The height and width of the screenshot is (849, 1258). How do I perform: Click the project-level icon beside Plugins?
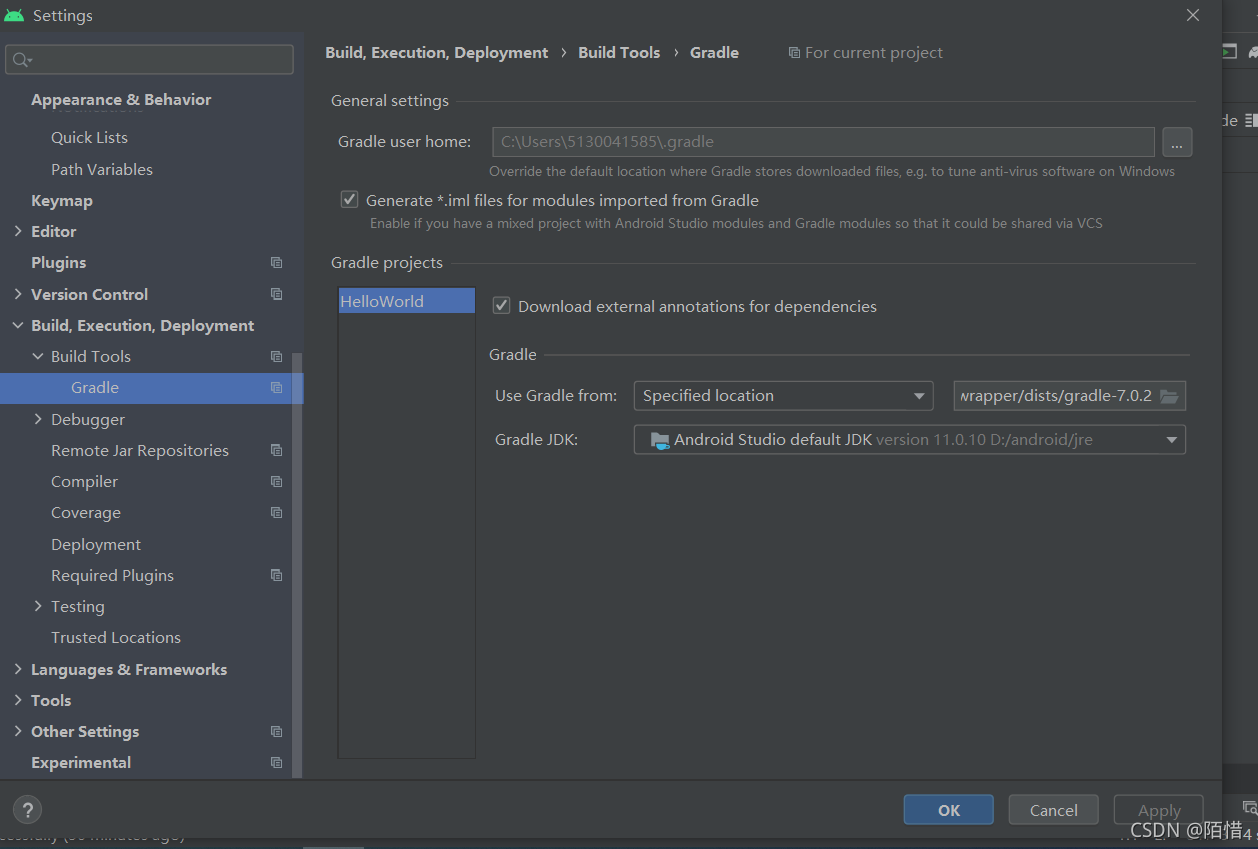(277, 263)
